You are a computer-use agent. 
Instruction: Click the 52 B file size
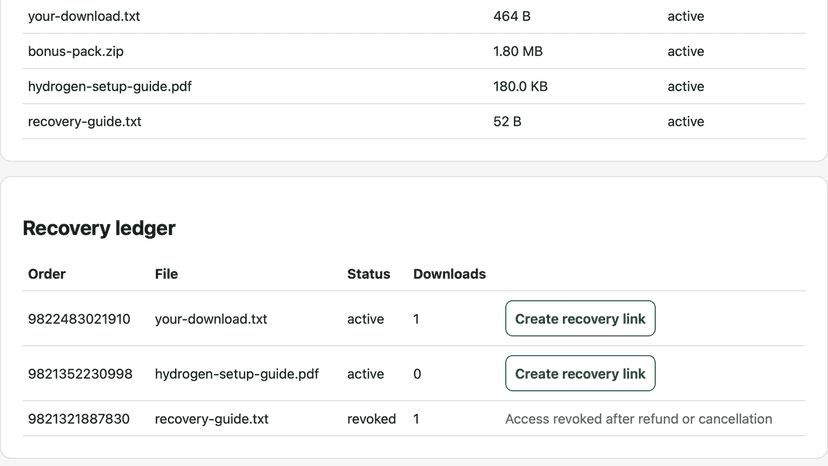507,122
